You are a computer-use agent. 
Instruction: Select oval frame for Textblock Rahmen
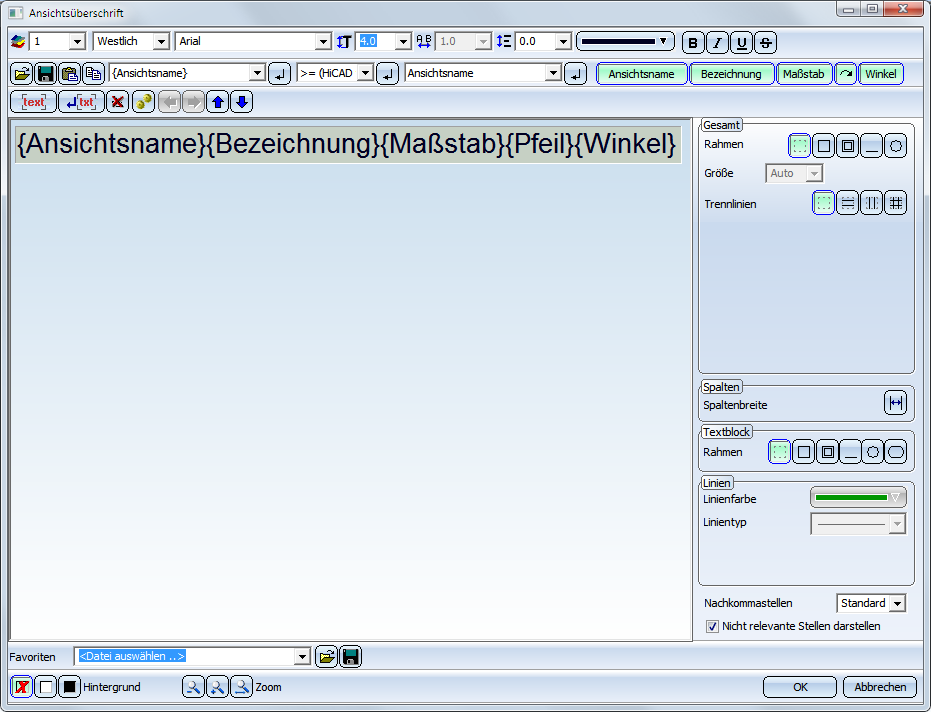tap(896, 452)
